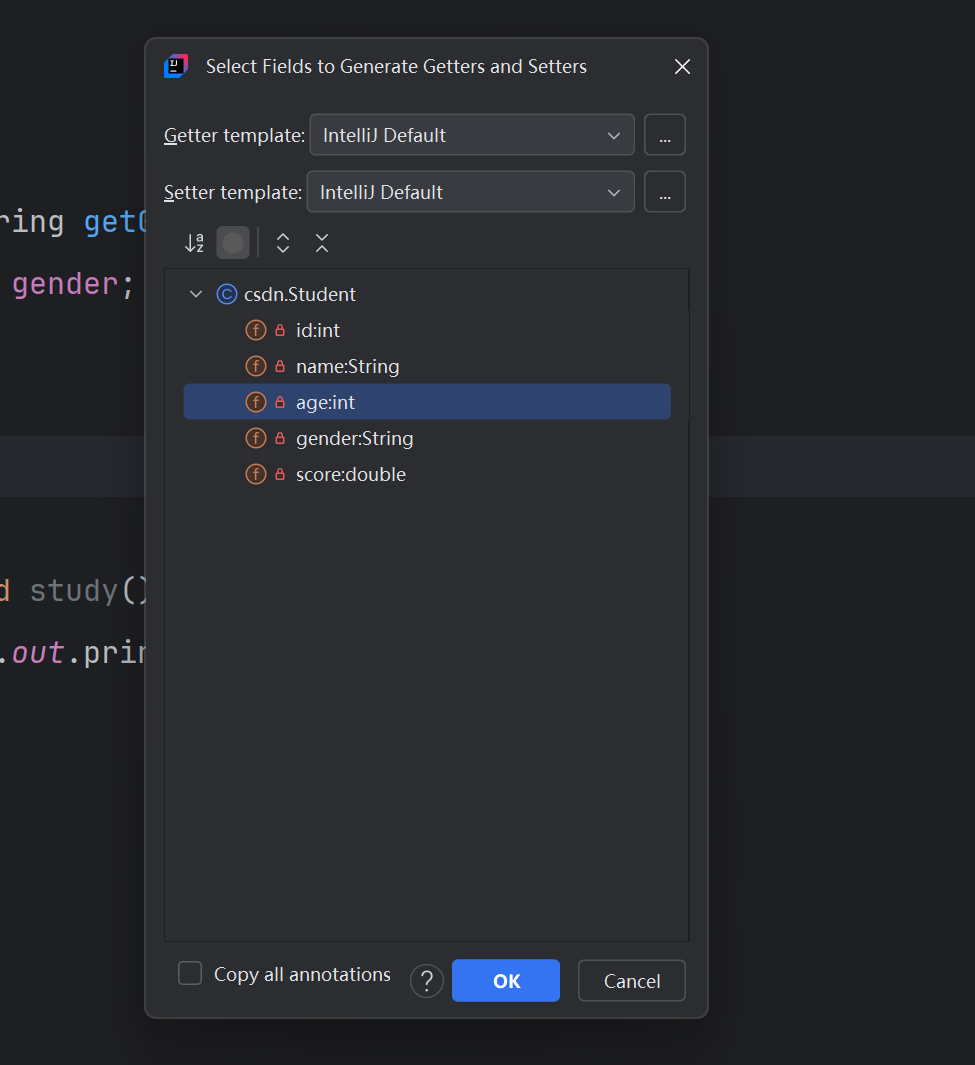Click the Setter template label

click(x=233, y=193)
